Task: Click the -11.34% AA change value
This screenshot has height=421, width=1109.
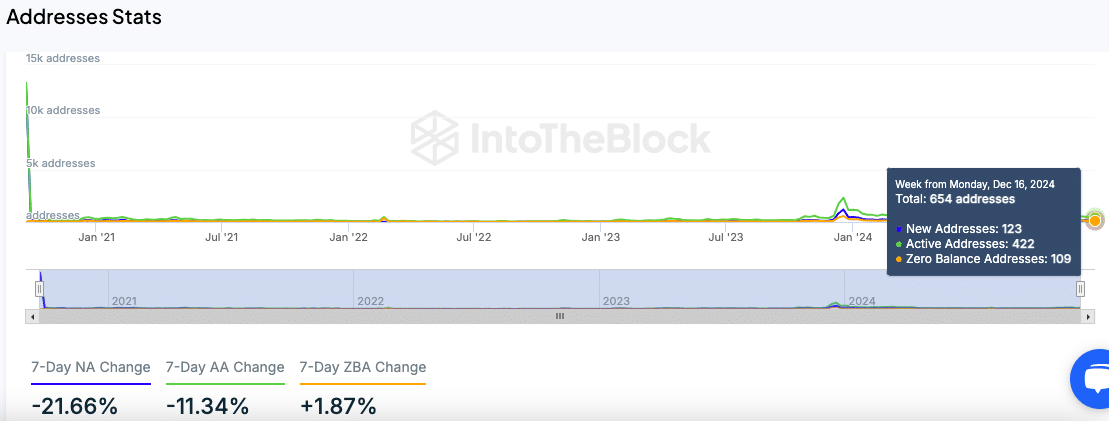Action: point(209,406)
